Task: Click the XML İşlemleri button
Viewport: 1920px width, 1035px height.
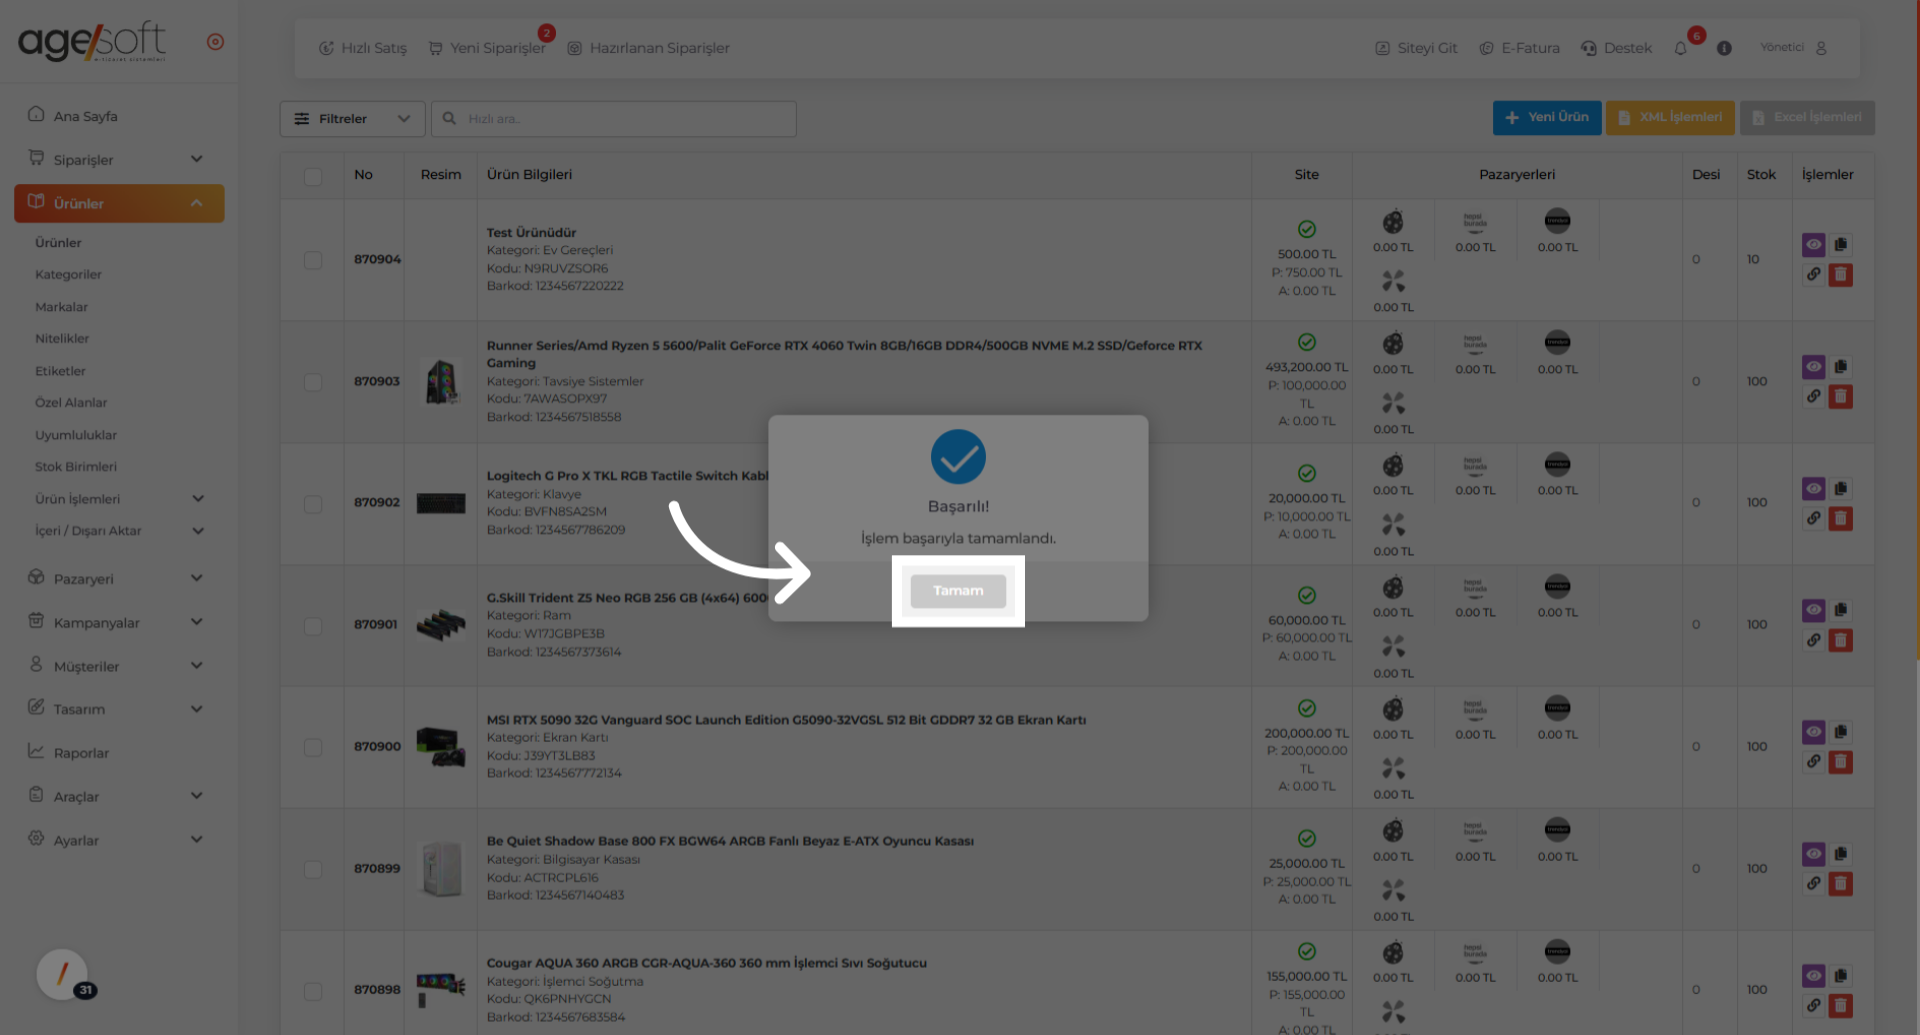Action: pyautogui.click(x=1670, y=117)
